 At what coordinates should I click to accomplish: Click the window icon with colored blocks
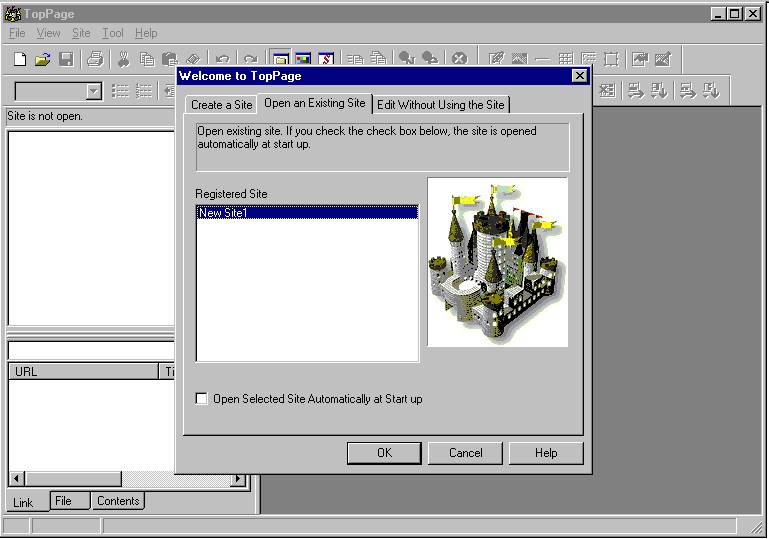click(303, 58)
